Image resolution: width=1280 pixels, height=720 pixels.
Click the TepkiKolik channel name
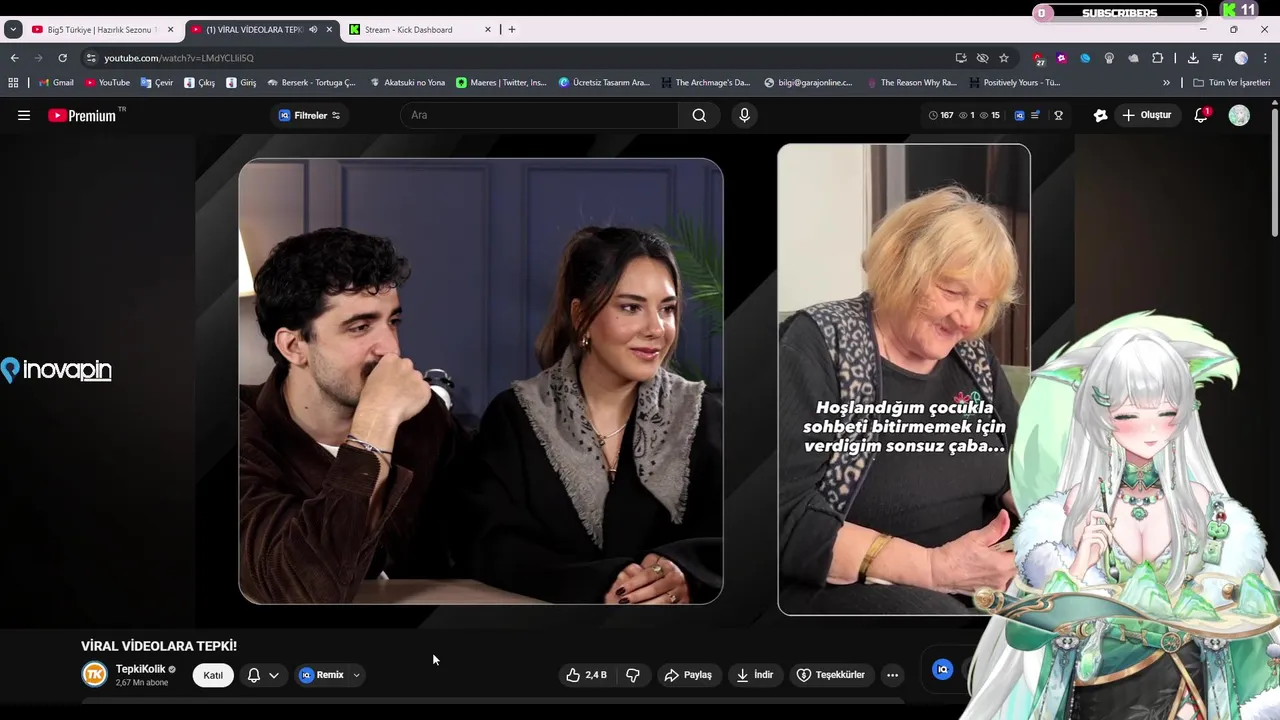coord(141,669)
